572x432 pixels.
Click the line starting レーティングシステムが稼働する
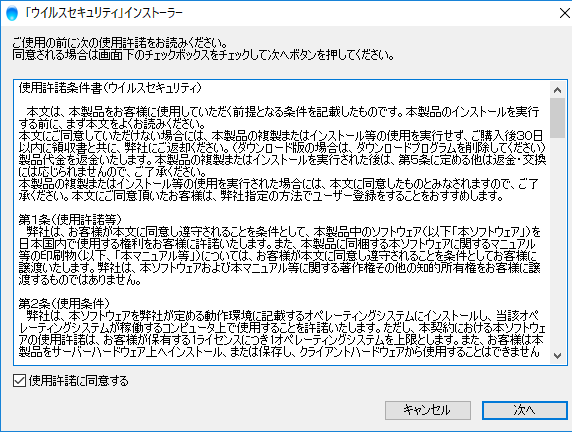click(282, 327)
